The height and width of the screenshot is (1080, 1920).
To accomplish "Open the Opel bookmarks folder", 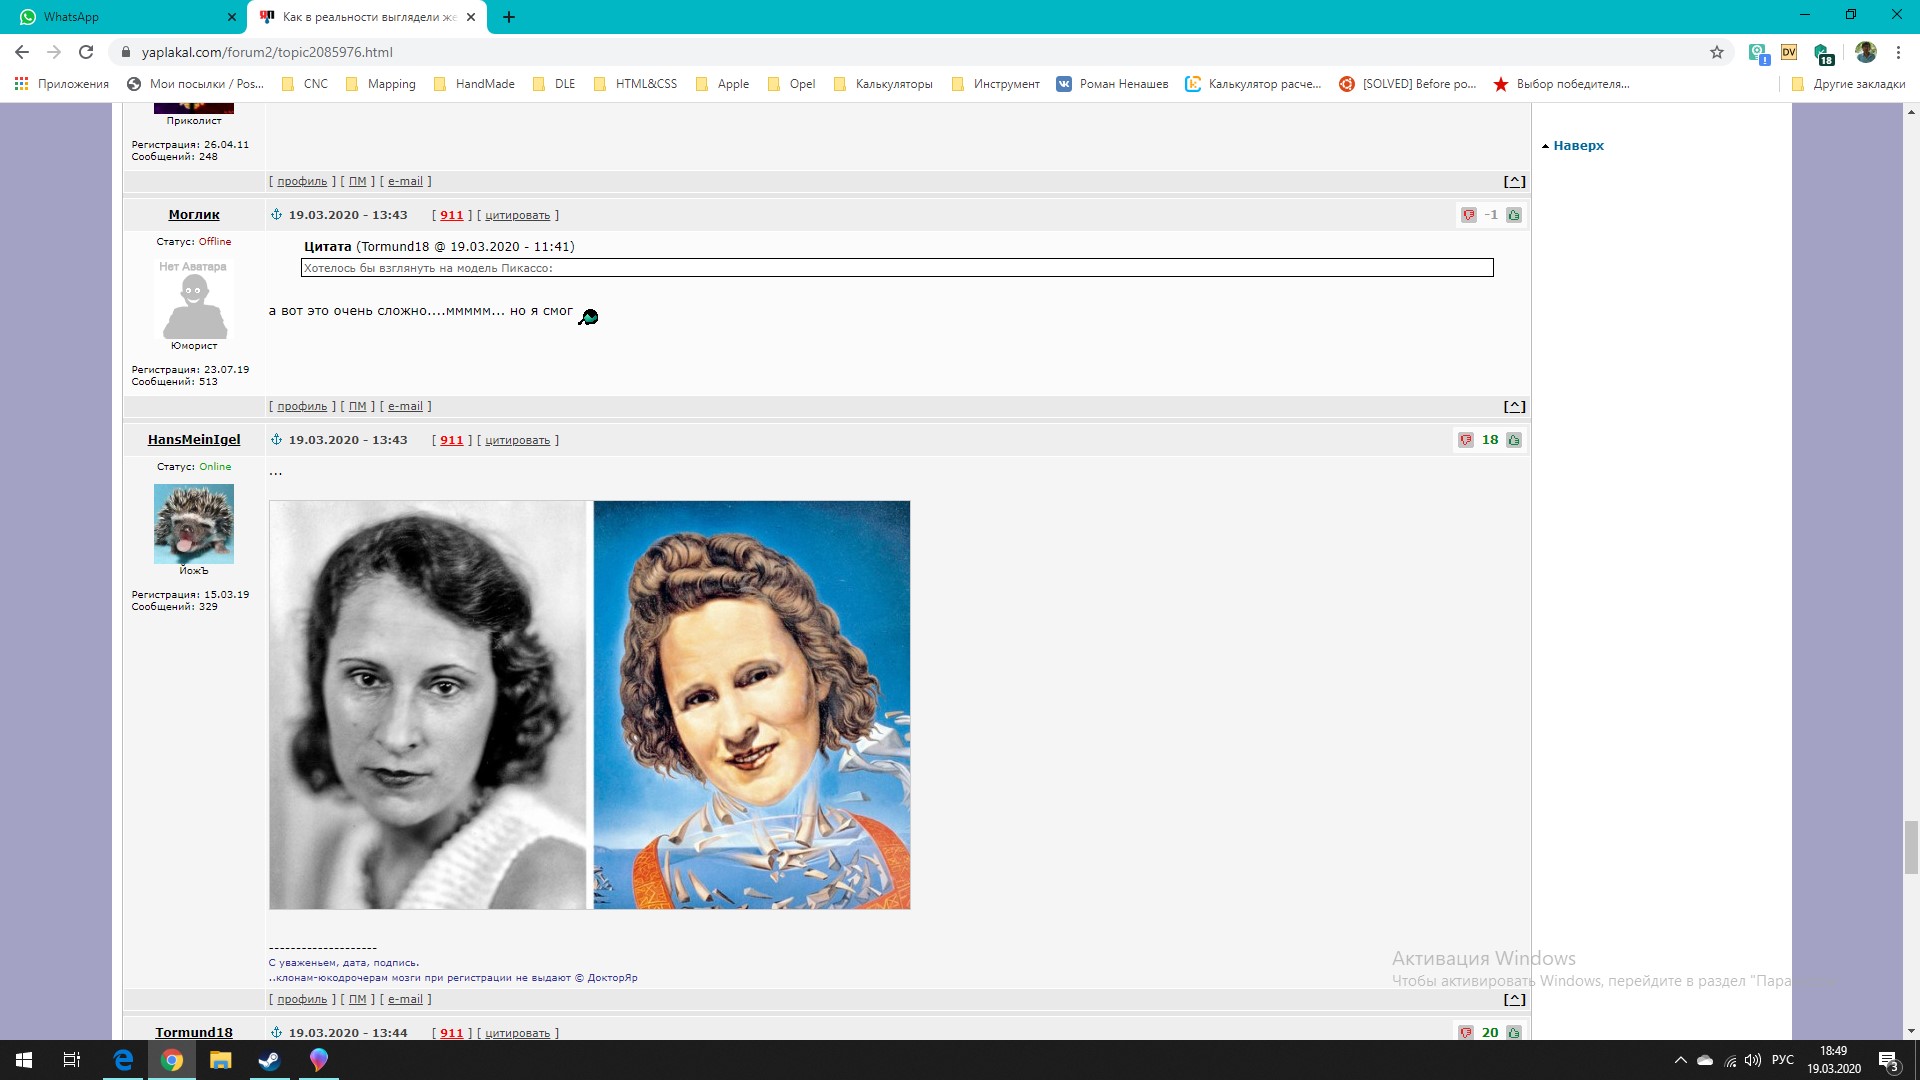I will click(x=791, y=84).
